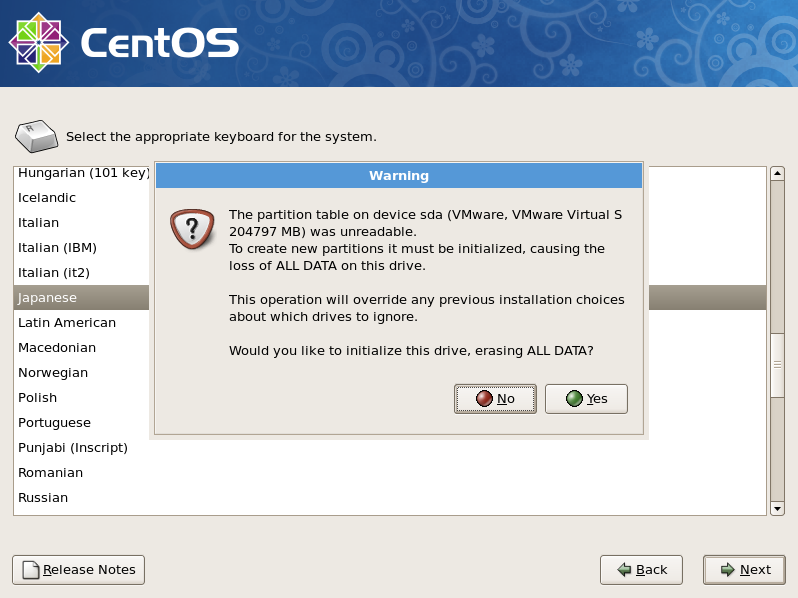
Task: Select Punjabi (Inscript) keyboard layout
Action: pos(390,447)
